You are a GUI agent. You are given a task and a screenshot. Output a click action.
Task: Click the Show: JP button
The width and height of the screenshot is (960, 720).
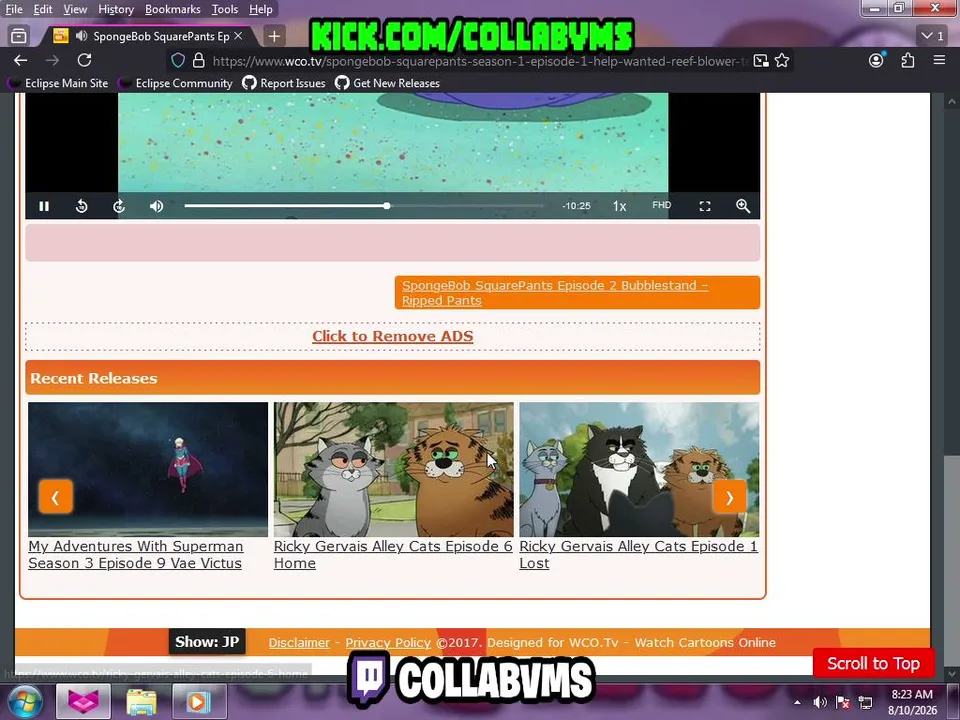click(x=207, y=642)
